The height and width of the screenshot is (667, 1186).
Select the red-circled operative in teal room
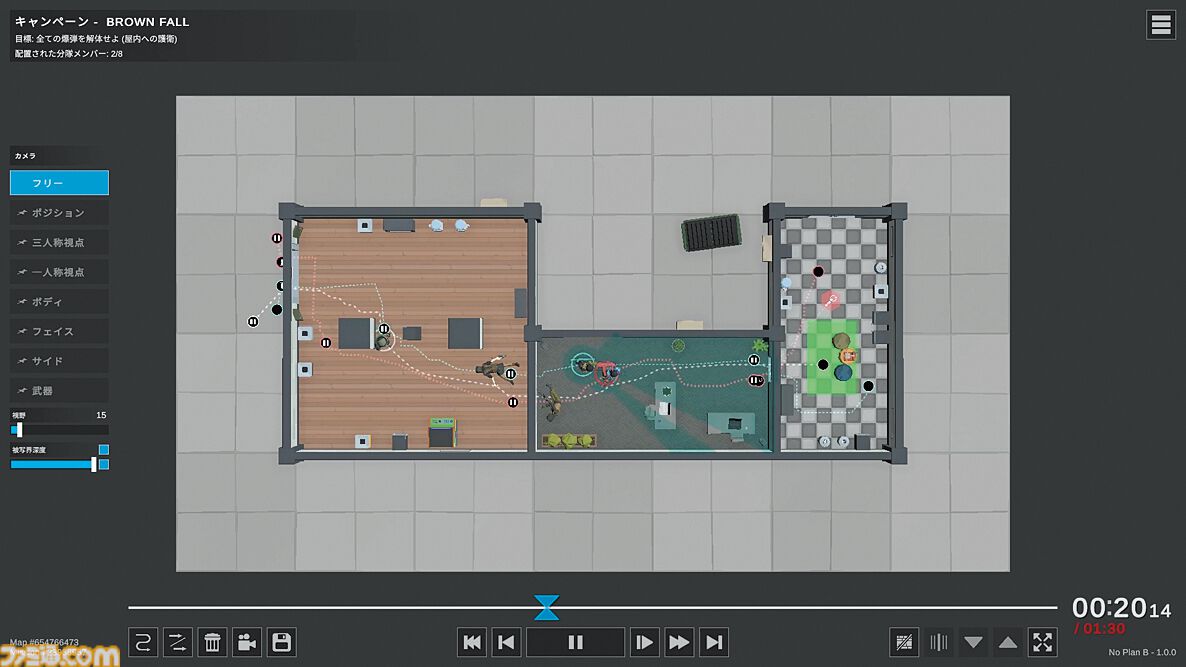(606, 372)
